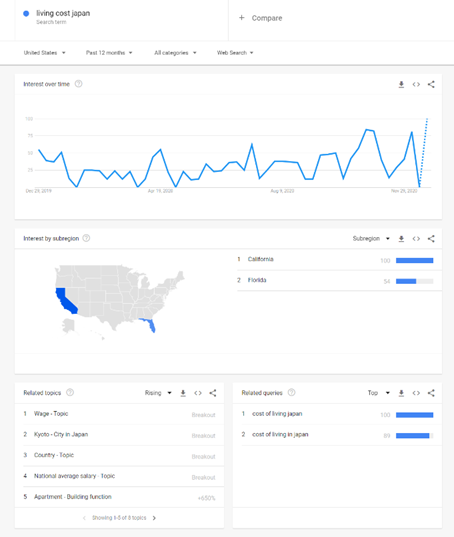Share the Interest over time chart
The image size is (454, 537).
tap(431, 84)
